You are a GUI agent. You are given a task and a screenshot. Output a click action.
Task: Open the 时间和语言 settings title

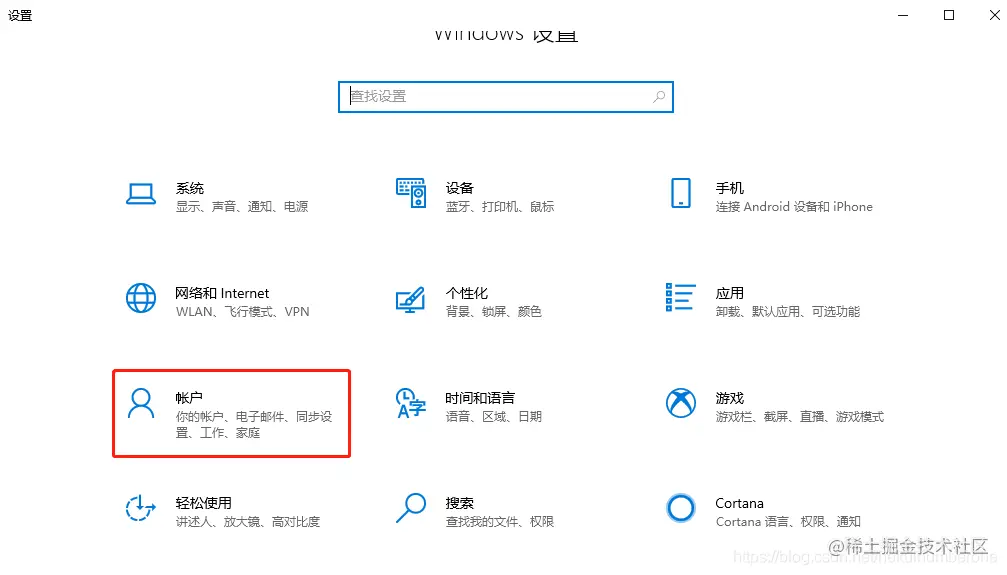pyautogui.click(x=480, y=398)
